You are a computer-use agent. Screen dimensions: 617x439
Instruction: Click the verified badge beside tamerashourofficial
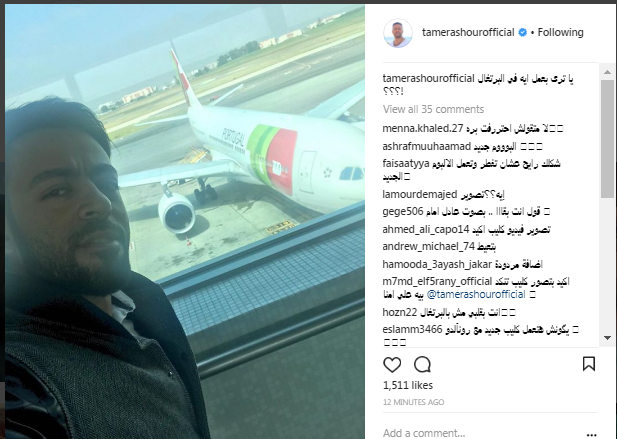pyautogui.click(x=523, y=33)
